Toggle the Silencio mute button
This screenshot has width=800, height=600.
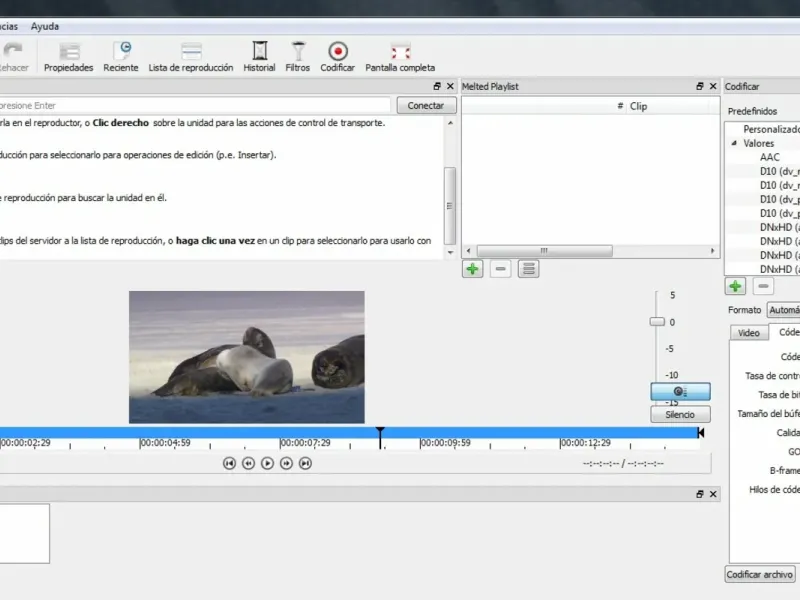tap(680, 414)
